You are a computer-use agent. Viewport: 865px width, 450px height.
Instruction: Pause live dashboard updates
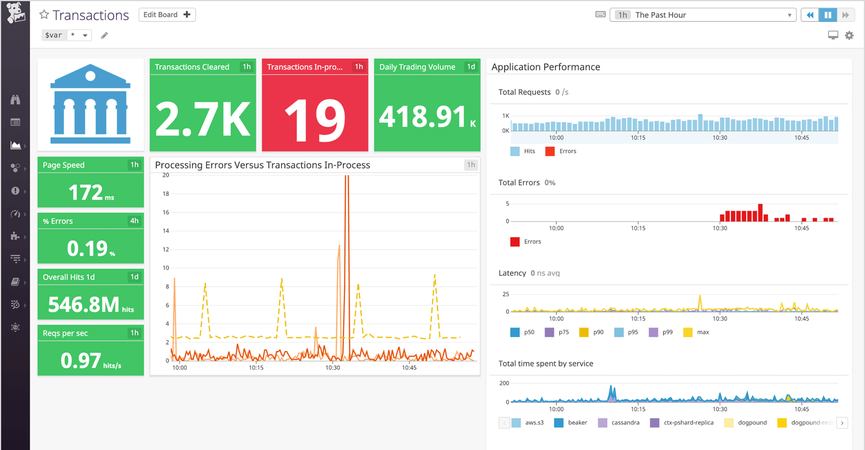[x=828, y=15]
